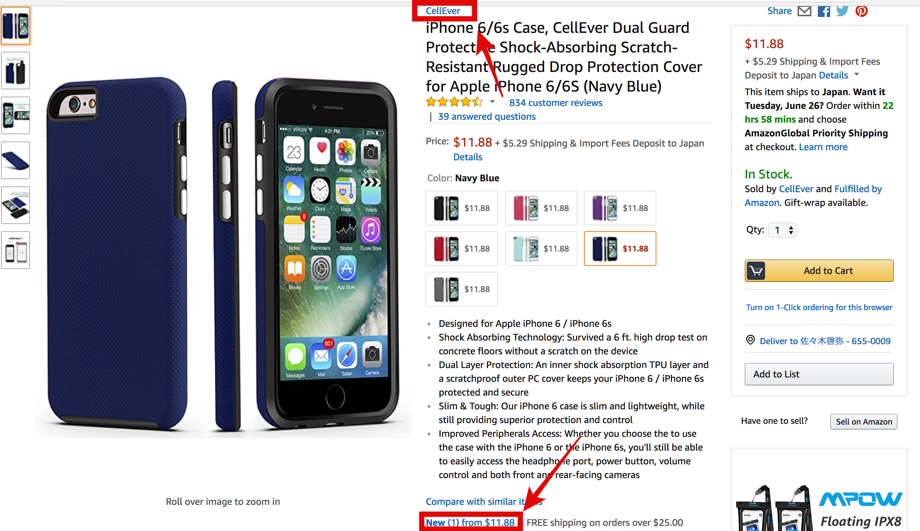Screen dimensions: 920x531
Task: Select the purple color case option
Action: coord(620,208)
